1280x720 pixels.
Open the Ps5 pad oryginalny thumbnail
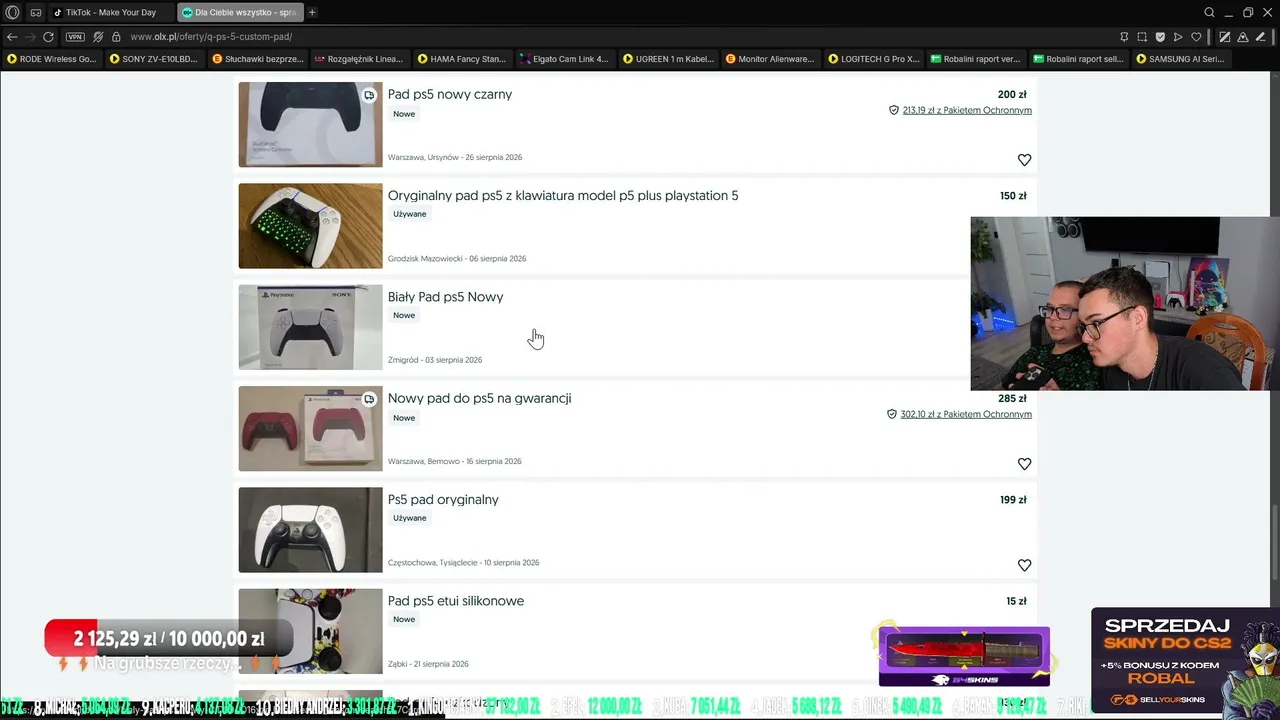point(310,530)
